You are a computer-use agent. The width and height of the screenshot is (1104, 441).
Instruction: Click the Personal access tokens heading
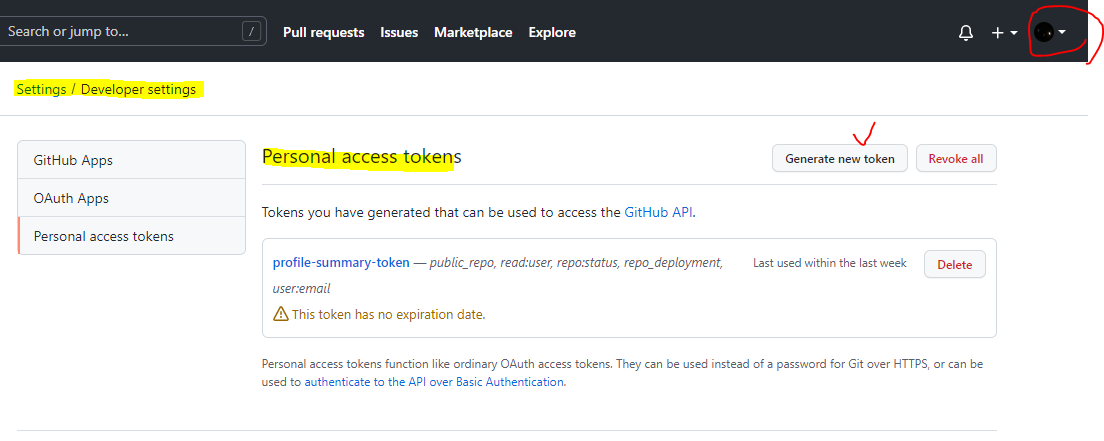(x=362, y=156)
